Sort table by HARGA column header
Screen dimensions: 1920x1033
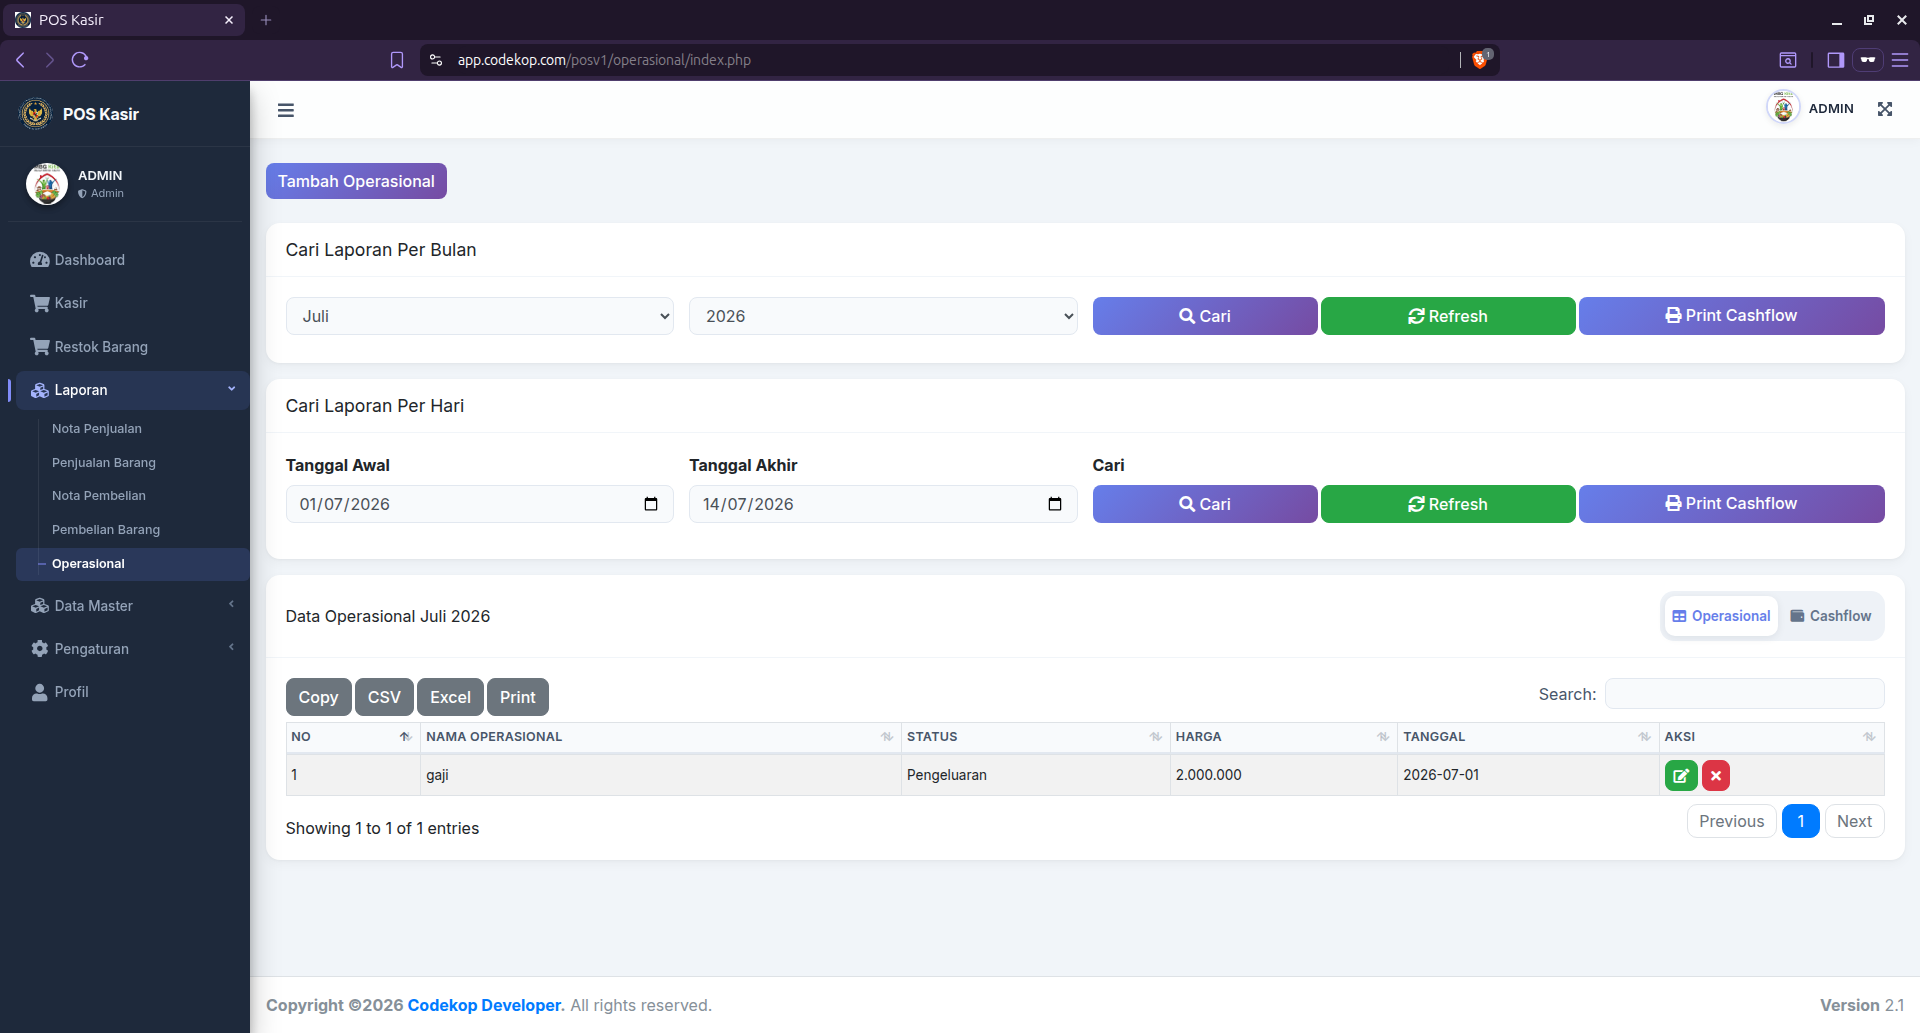(1283, 737)
